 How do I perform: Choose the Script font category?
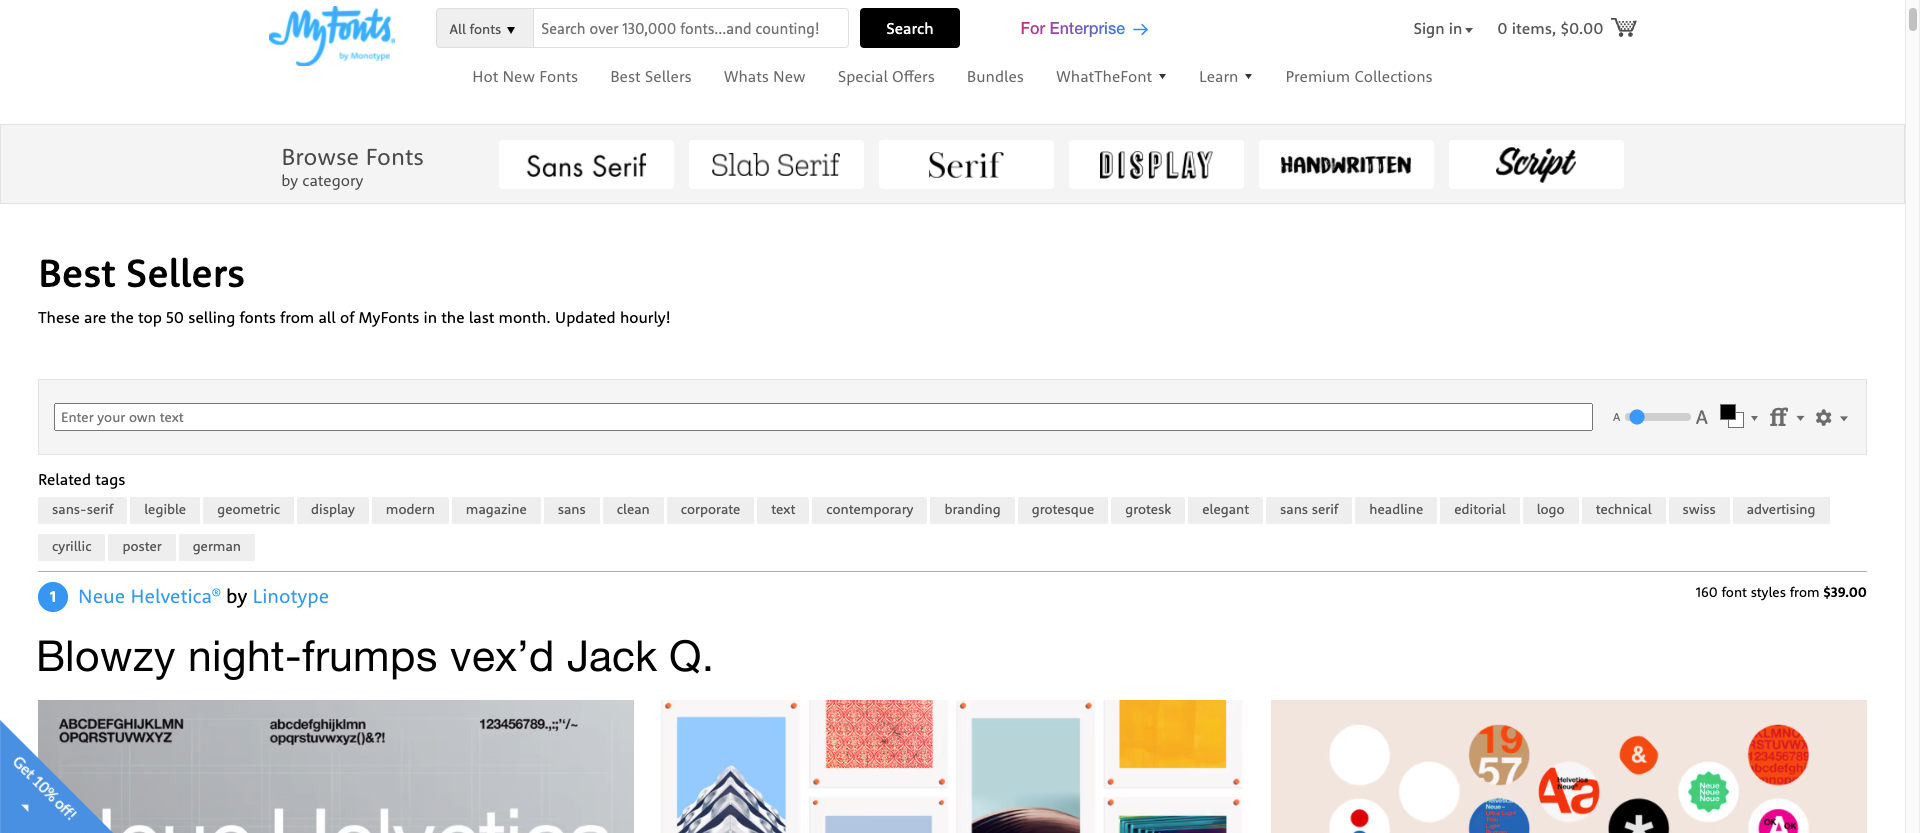click(1535, 165)
